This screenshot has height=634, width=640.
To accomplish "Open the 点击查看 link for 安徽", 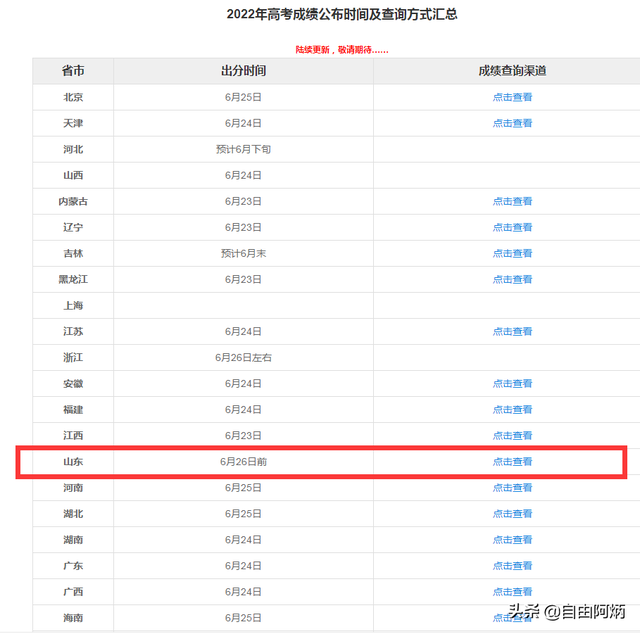I will pyautogui.click(x=512, y=384).
